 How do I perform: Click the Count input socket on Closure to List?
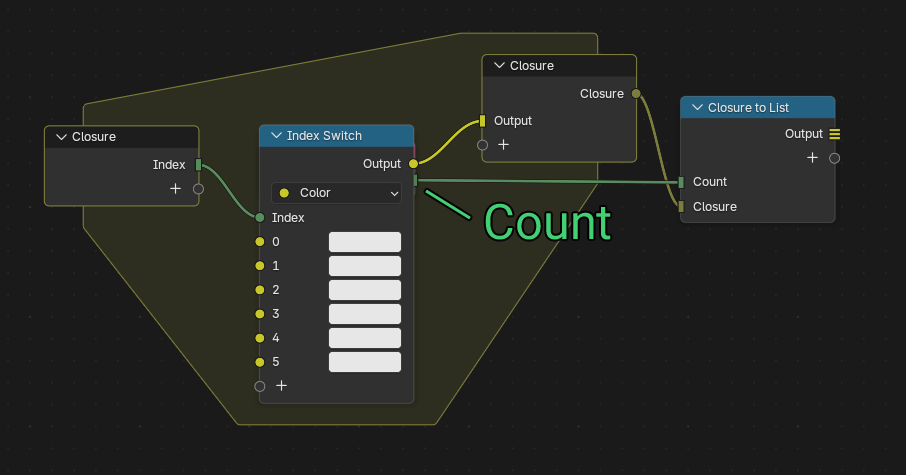(681, 182)
